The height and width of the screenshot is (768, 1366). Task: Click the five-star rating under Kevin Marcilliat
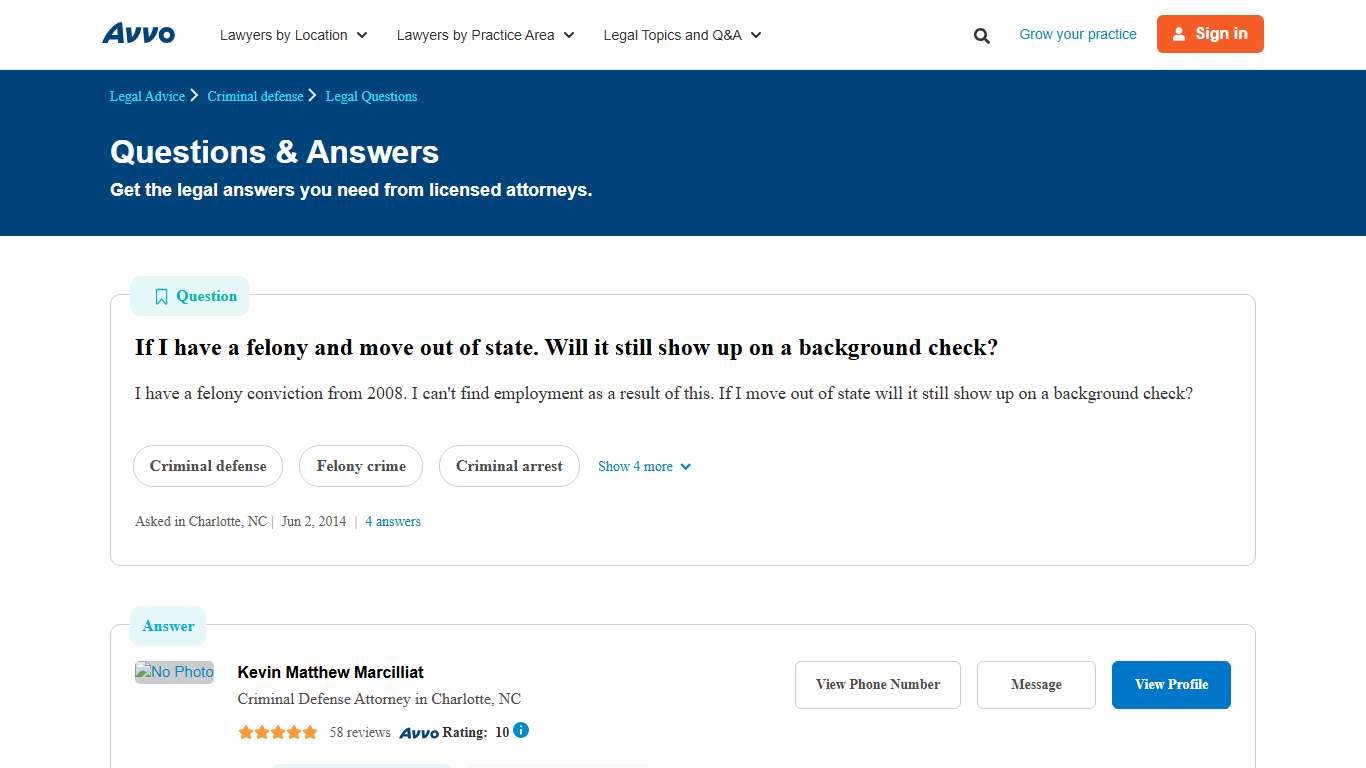277,731
